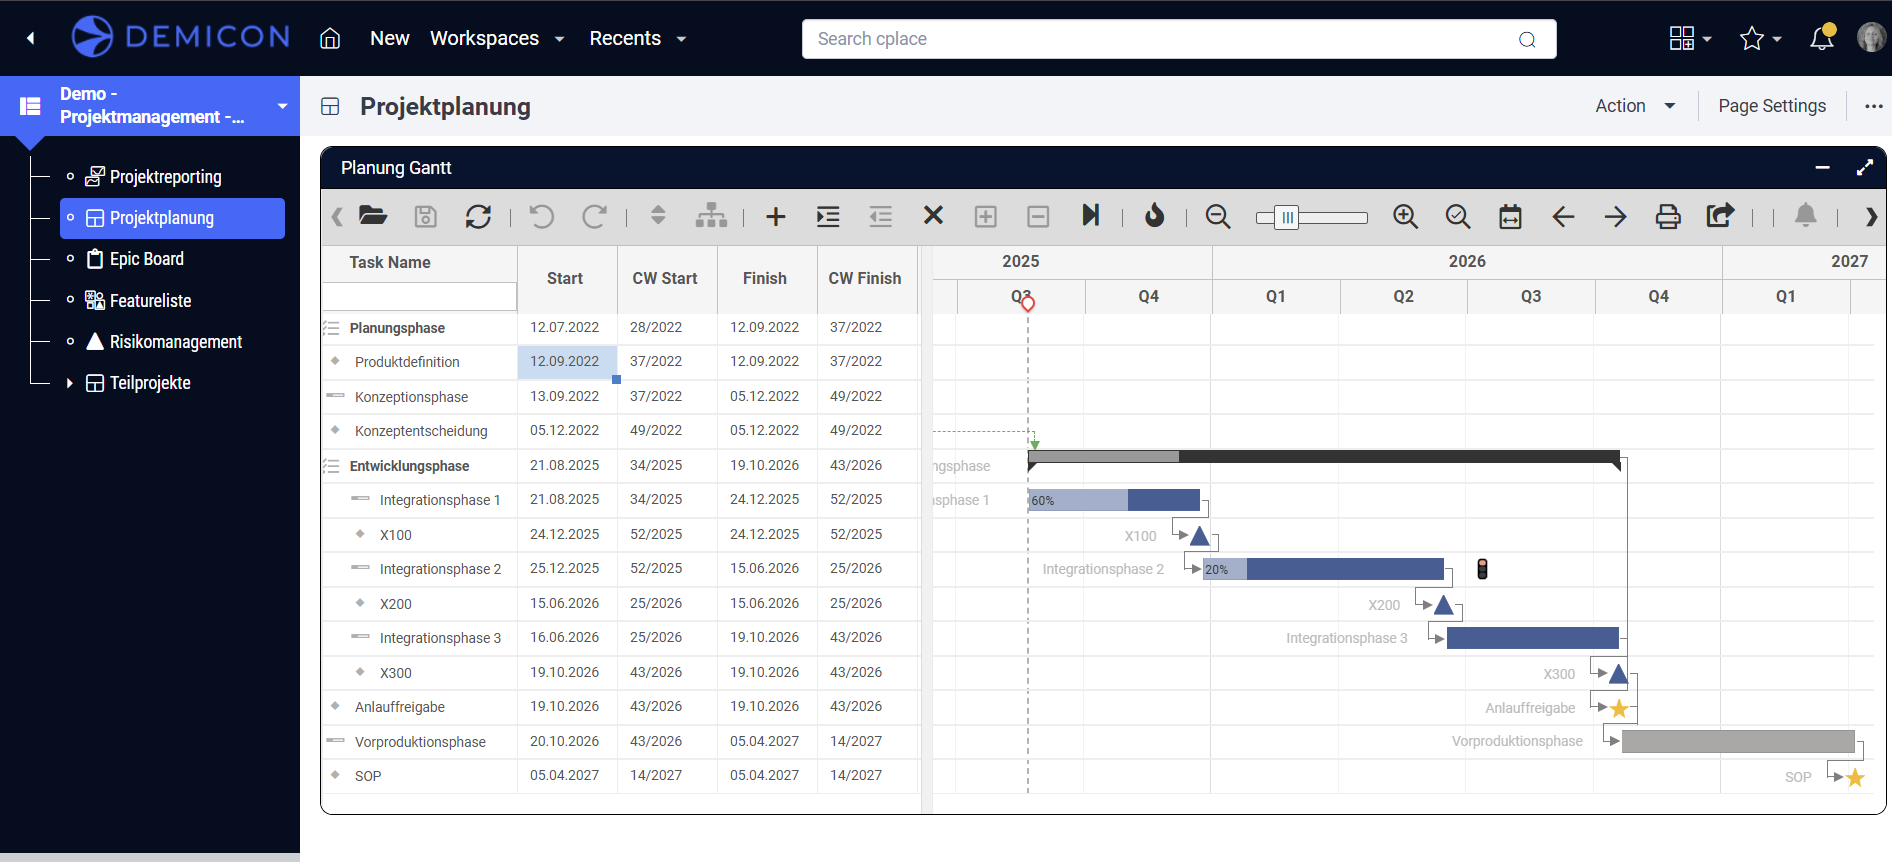
Task: Open the apps grid dropdown
Action: [x=1691, y=38]
